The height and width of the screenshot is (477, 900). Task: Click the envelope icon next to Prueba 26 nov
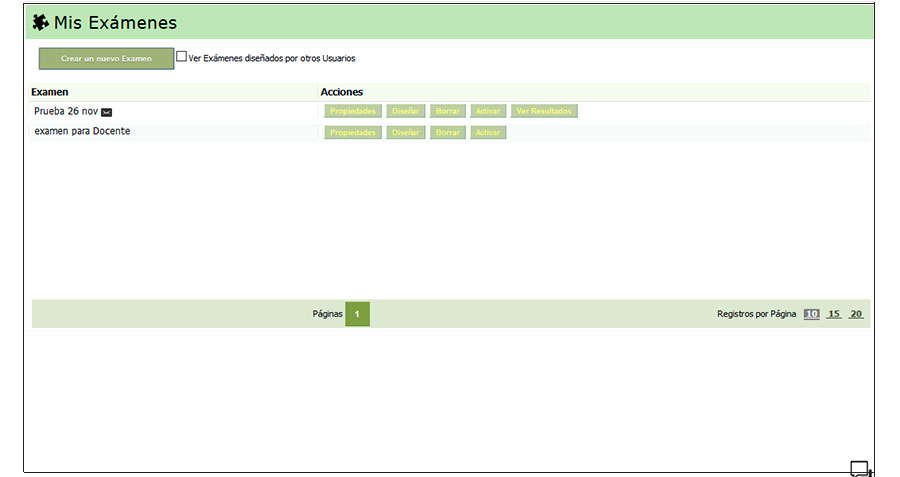coord(107,112)
